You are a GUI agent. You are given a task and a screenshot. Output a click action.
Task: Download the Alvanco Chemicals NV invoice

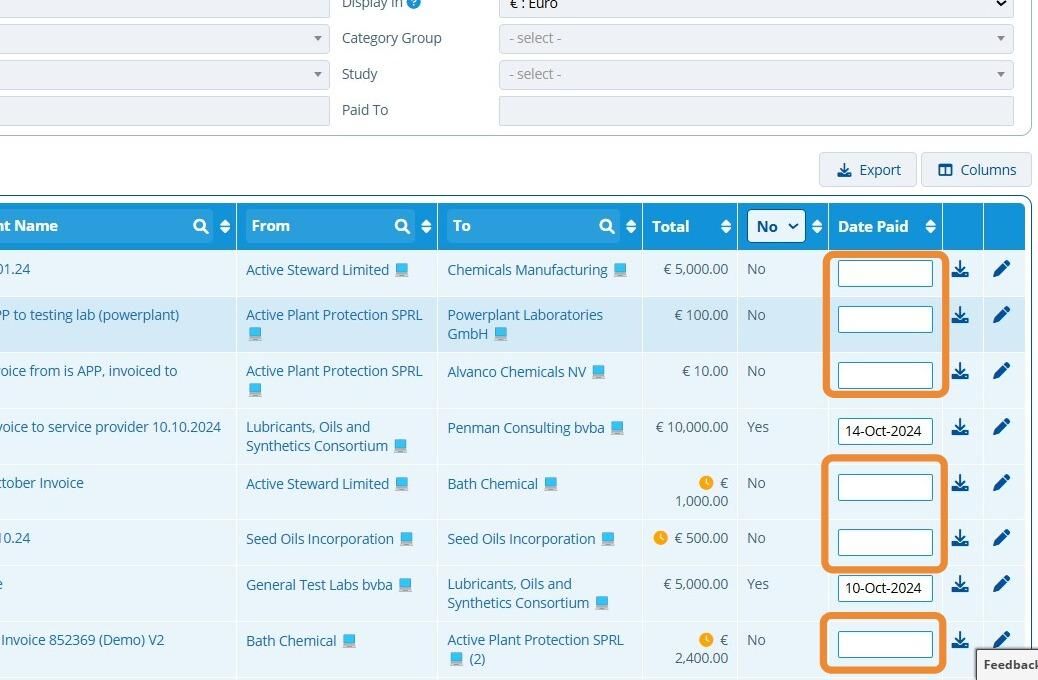click(x=960, y=371)
